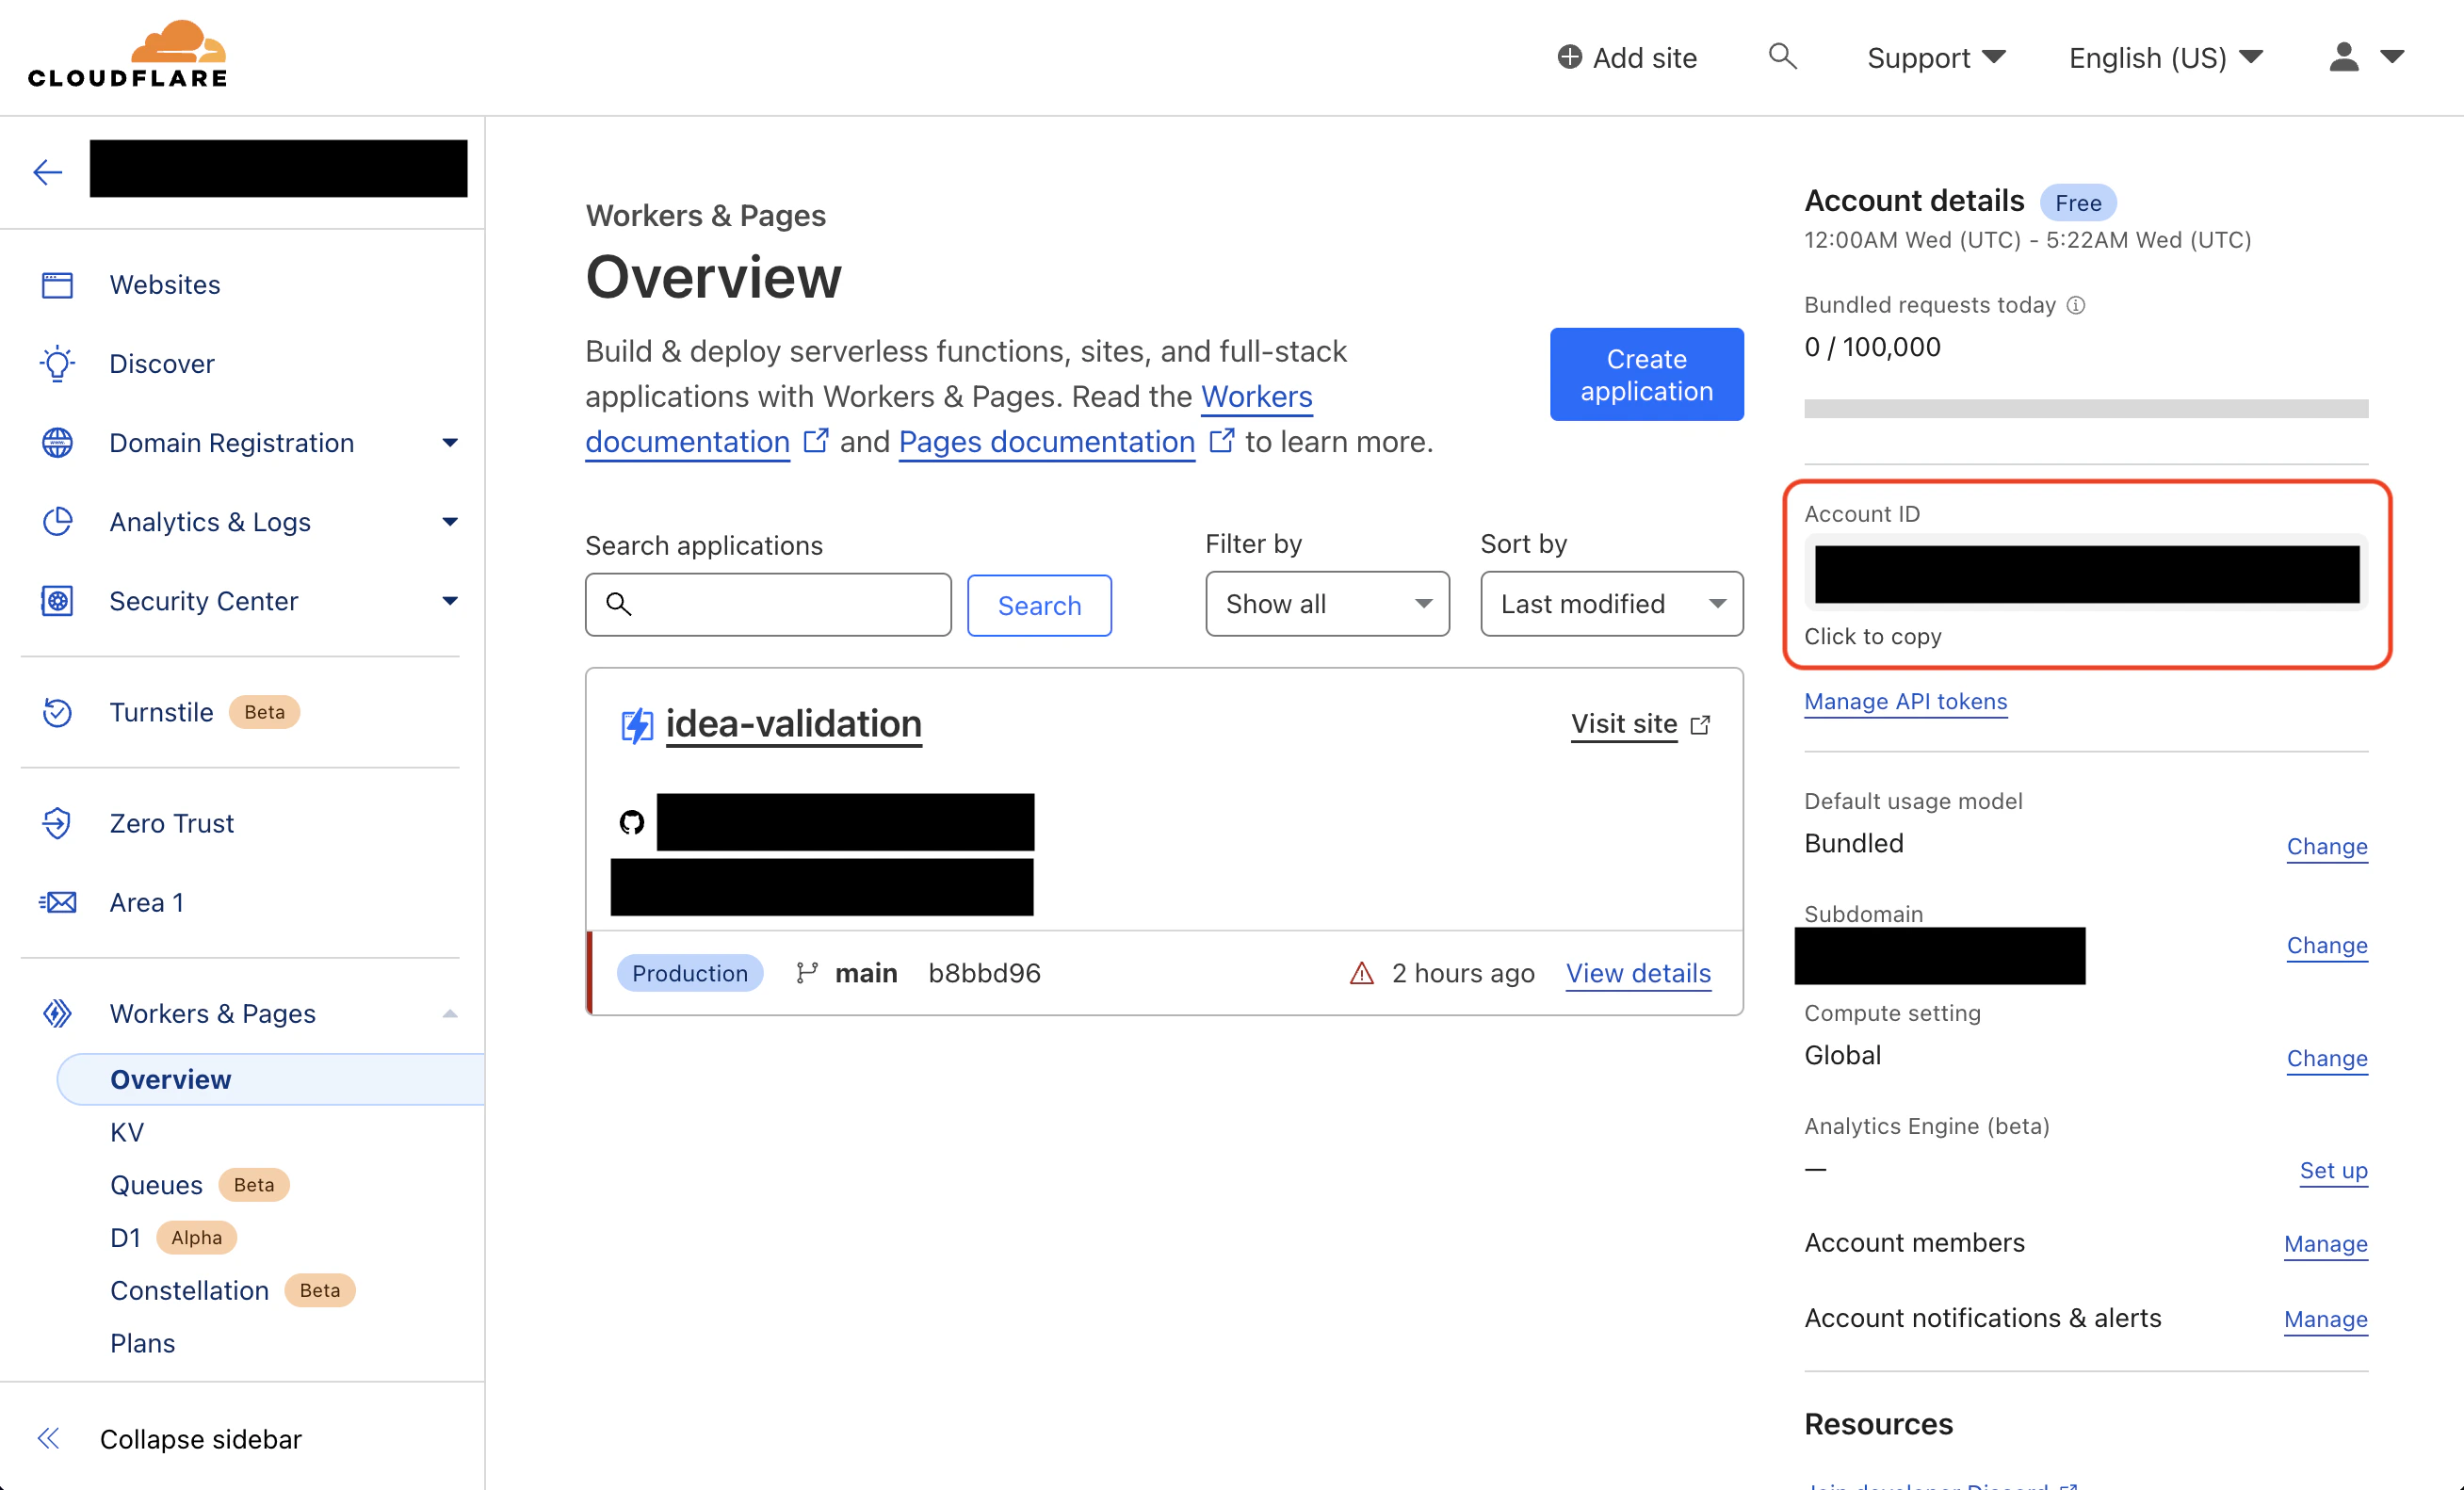The image size is (2464, 1490).
Task: Open D1 in the sidebar
Action: (x=125, y=1237)
